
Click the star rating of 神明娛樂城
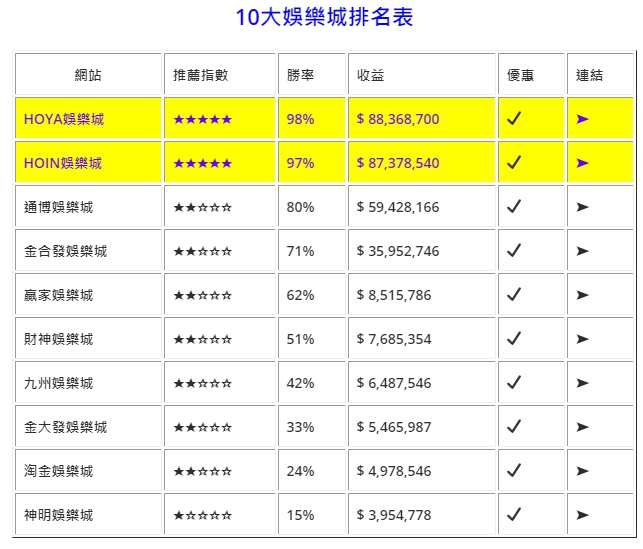point(203,515)
